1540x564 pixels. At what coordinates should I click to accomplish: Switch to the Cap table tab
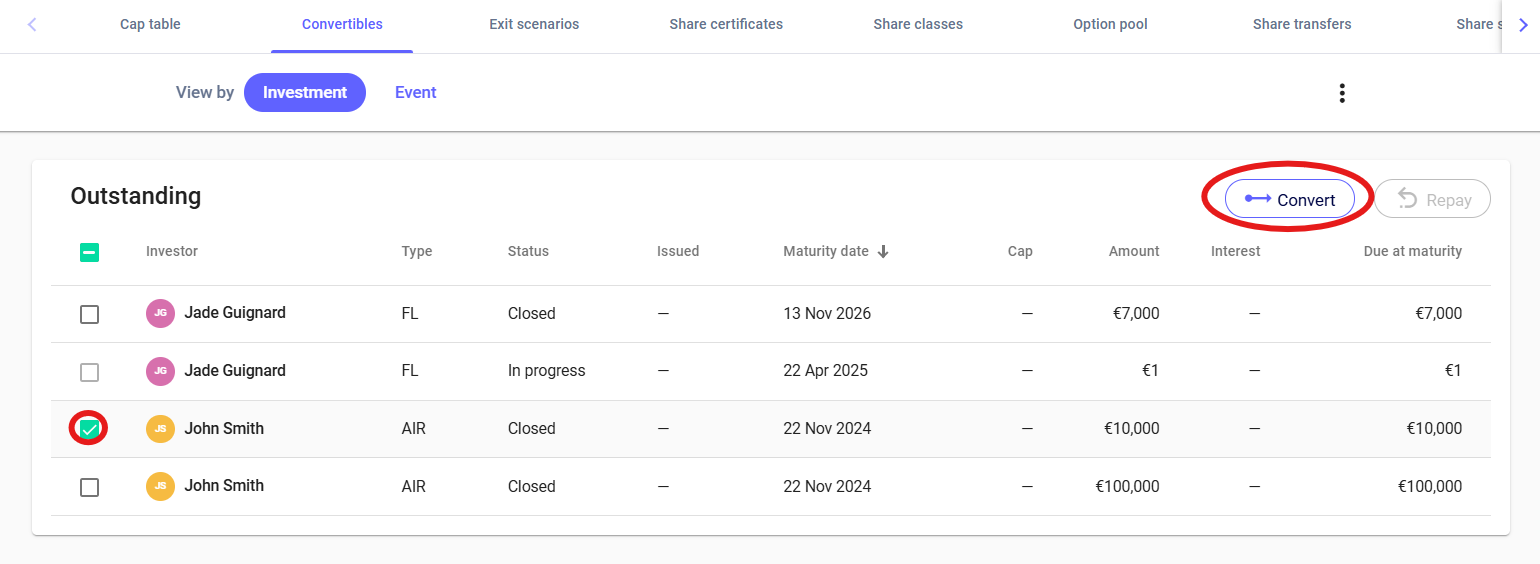(150, 24)
